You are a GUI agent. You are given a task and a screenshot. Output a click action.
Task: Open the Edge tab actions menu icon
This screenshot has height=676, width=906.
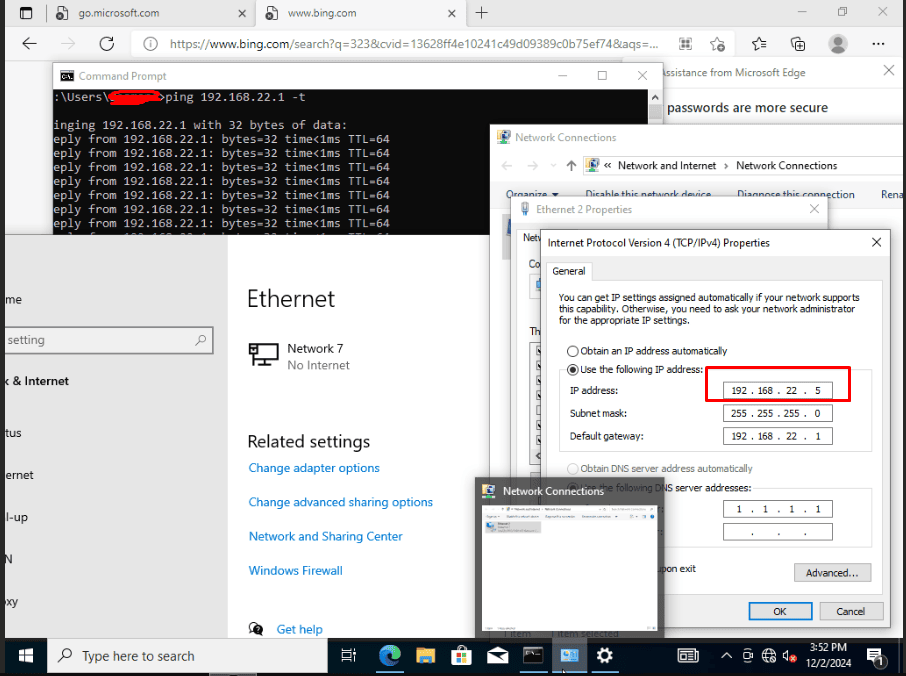(x=26, y=13)
